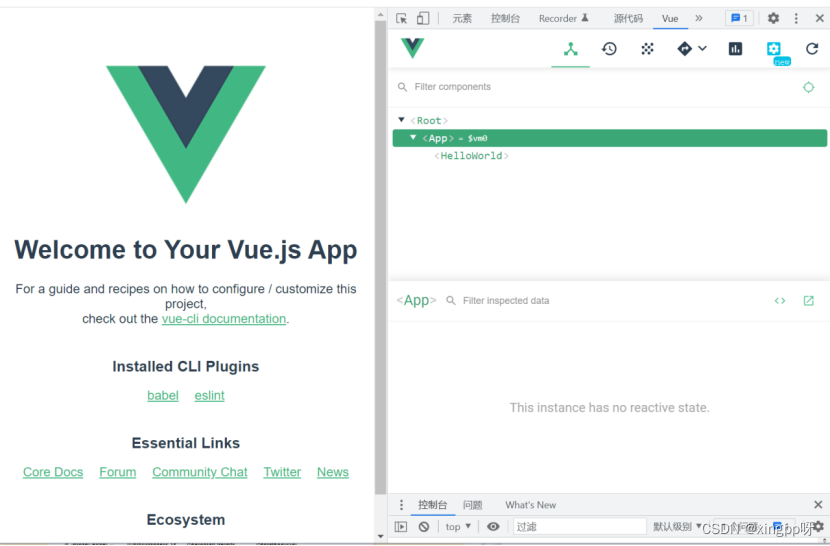Image resolution: width=830 pixels, height=546 pixels.
Task: Click the page scrollbar down arrow
Action: tap(380, 536)
